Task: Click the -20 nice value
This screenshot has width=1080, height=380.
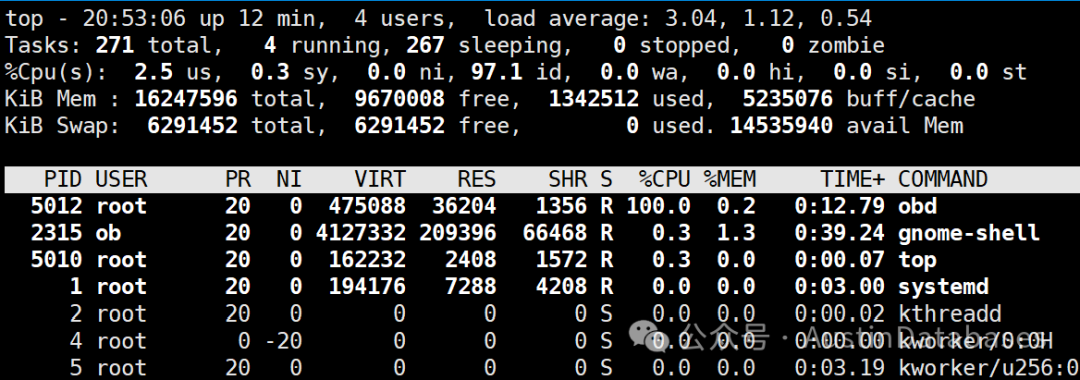Action: (x=283, y=341)
